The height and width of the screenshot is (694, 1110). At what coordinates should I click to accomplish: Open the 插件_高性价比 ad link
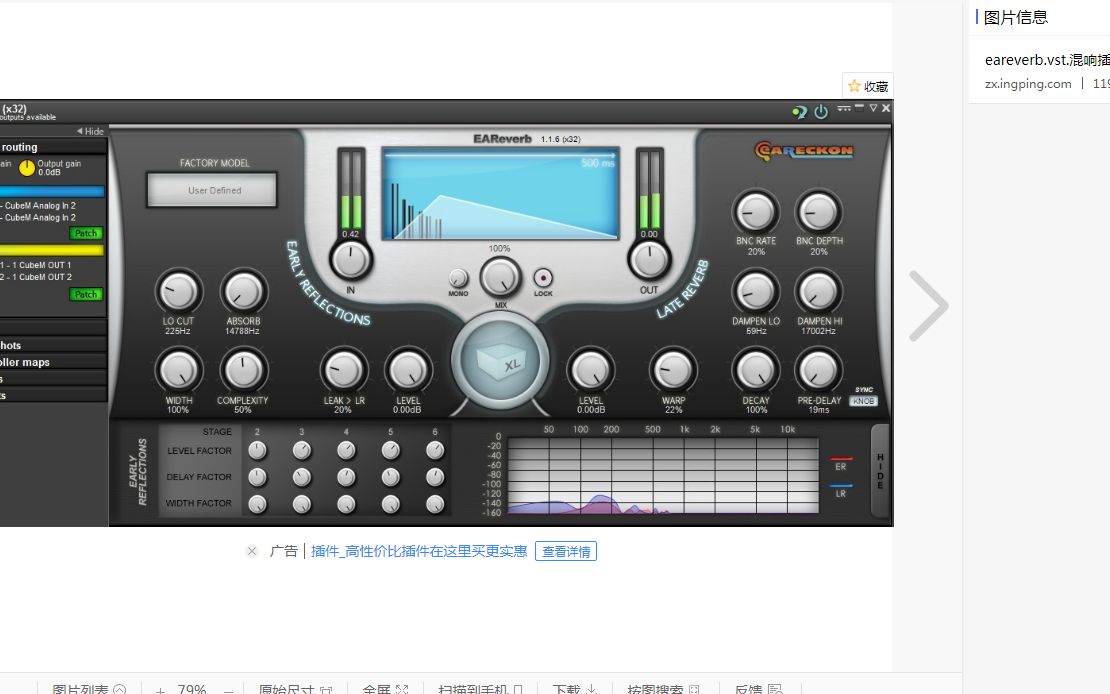[x=419, y=551]
